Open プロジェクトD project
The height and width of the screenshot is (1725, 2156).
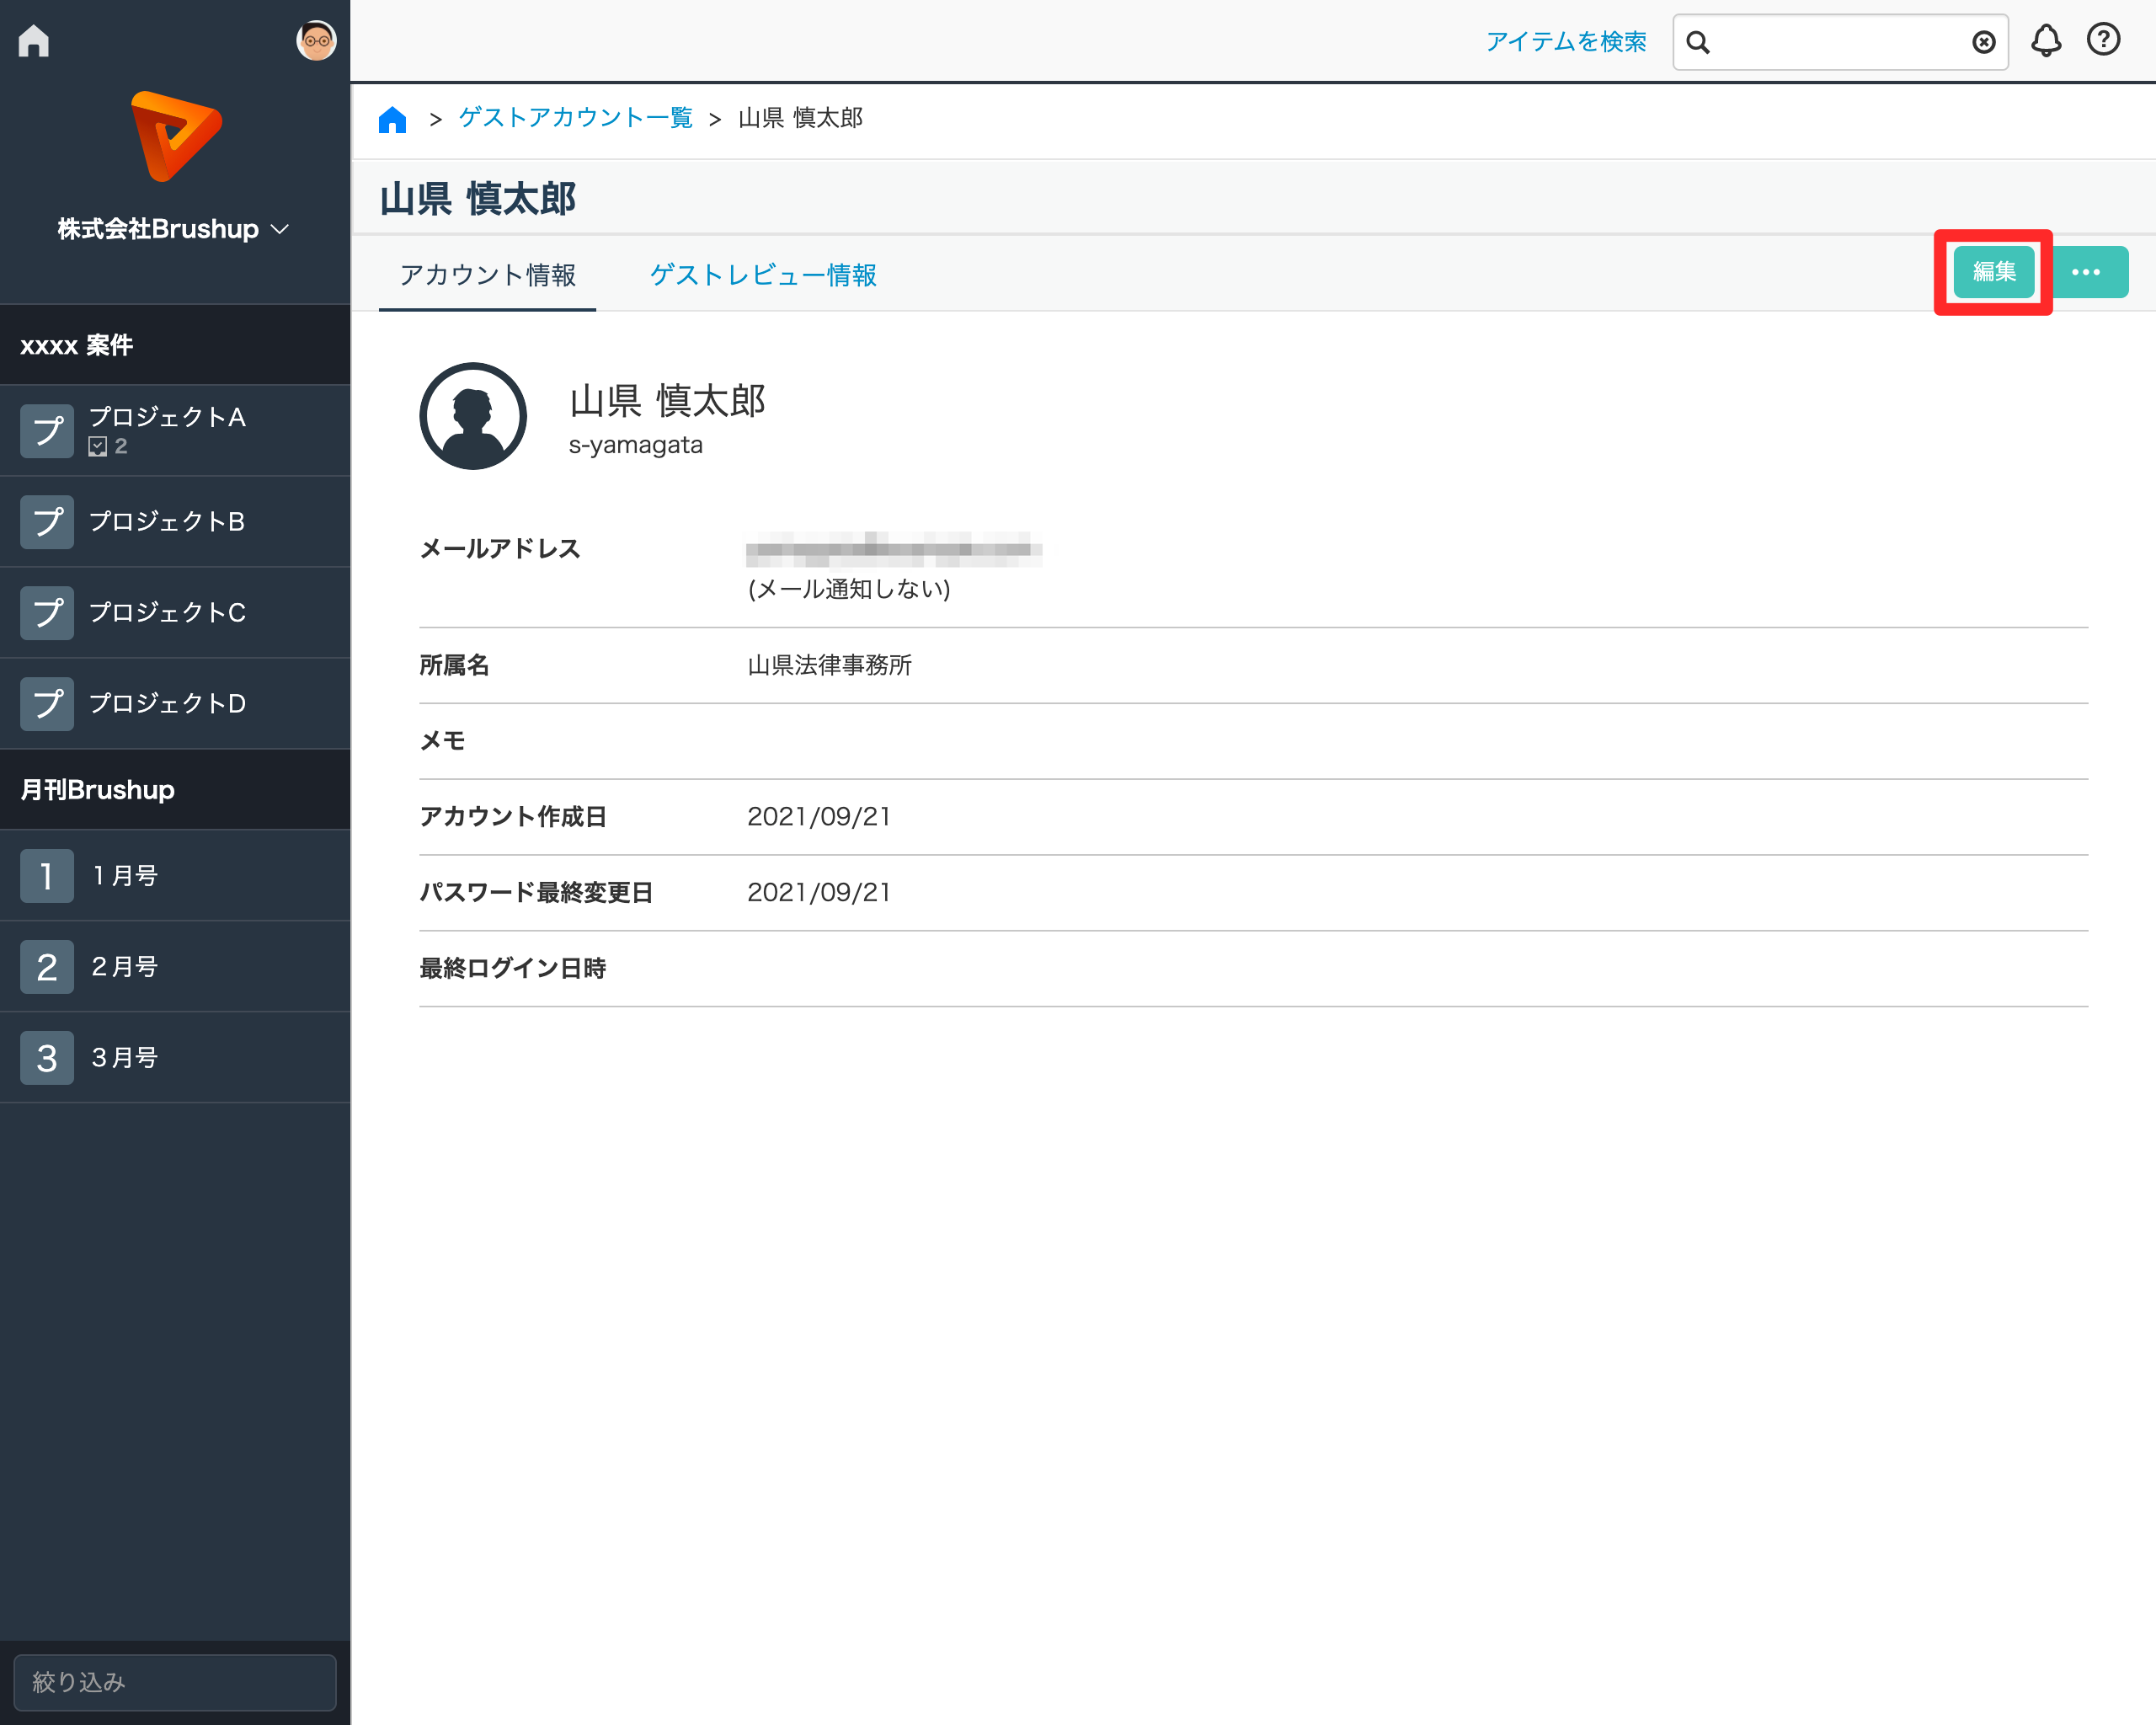click(175, 704)
